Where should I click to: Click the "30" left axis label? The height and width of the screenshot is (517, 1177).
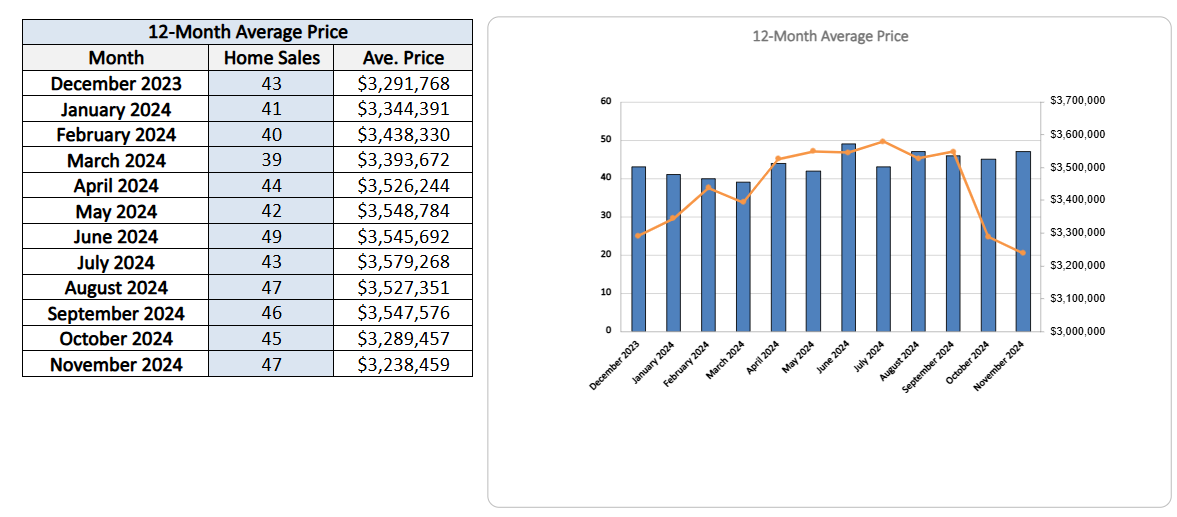(606, 216)
